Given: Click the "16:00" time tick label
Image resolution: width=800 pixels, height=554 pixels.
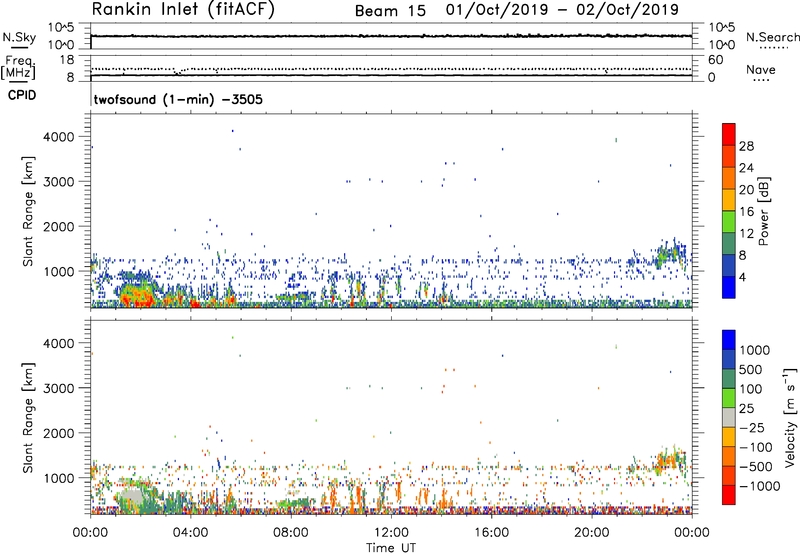Looking at the screenshot, I should (491, 533).
